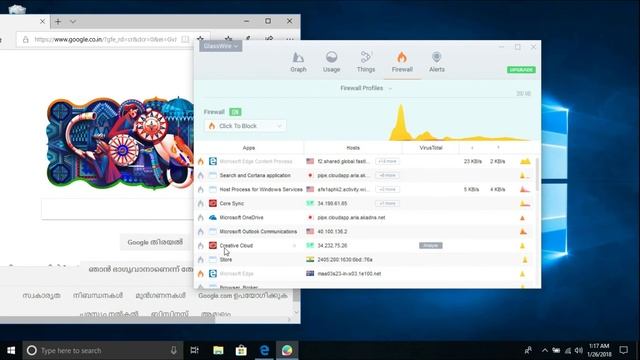The height and width of the screenshot is (360, 640).
Task: Click the Creative Cloud app icon
Action: coord(213,245)
